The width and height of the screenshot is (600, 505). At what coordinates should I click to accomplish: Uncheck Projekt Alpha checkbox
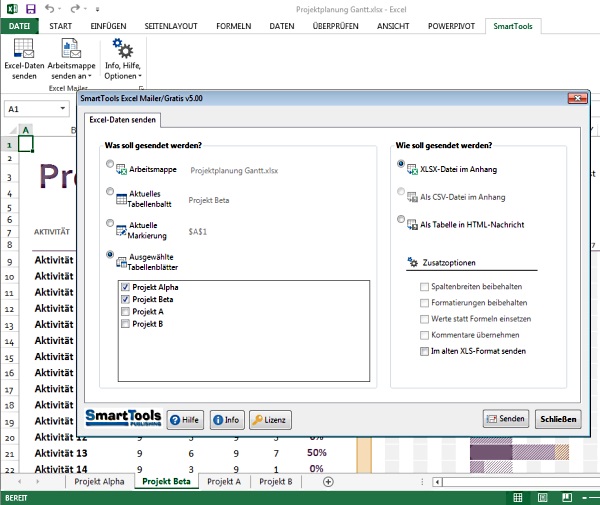click(x=125, y=287)
